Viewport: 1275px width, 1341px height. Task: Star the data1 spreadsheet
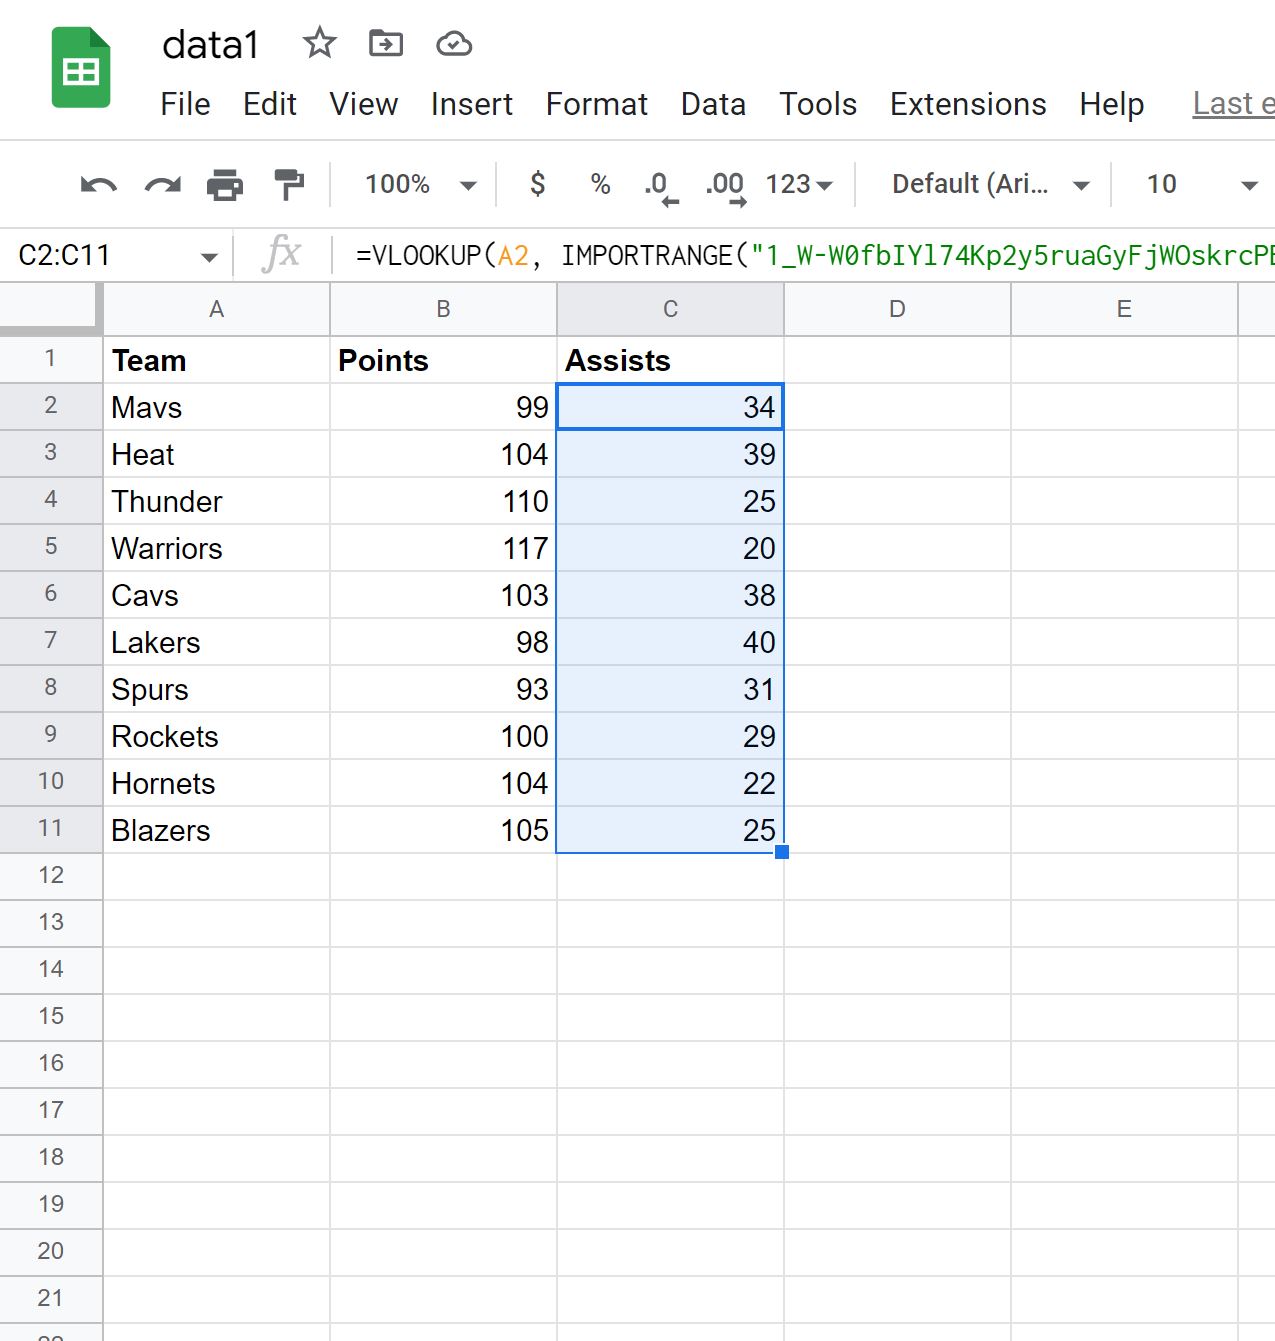319,43
